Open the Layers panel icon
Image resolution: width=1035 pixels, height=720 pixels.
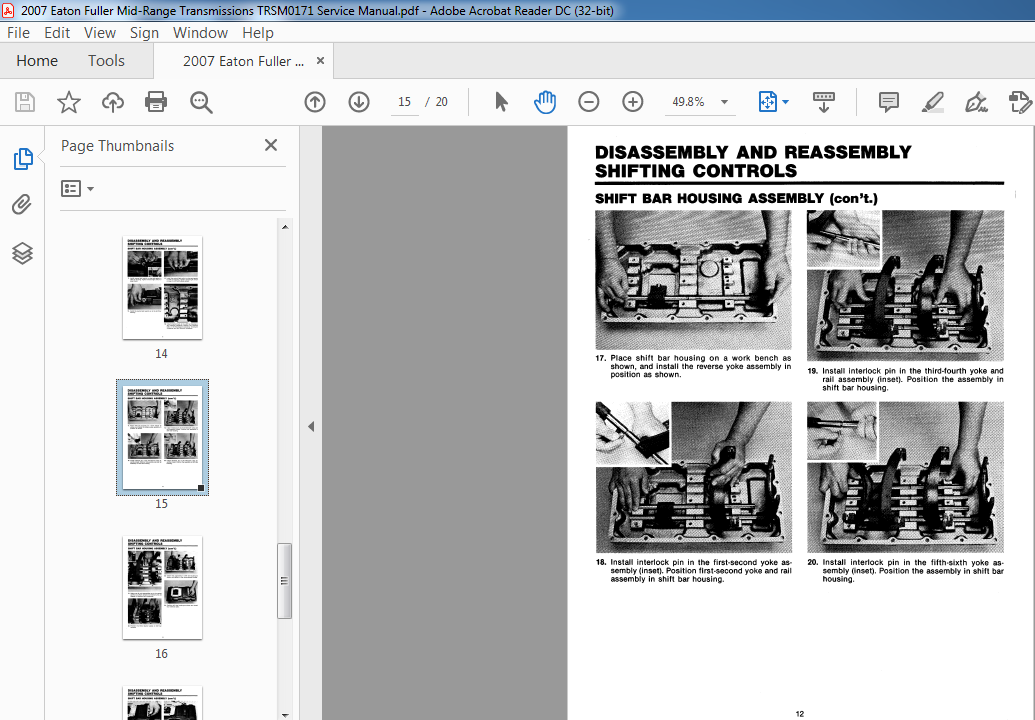pos(22,253)
